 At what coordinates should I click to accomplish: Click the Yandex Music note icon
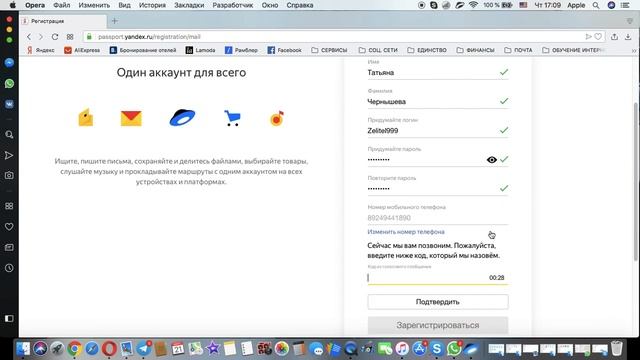point(277,118)
